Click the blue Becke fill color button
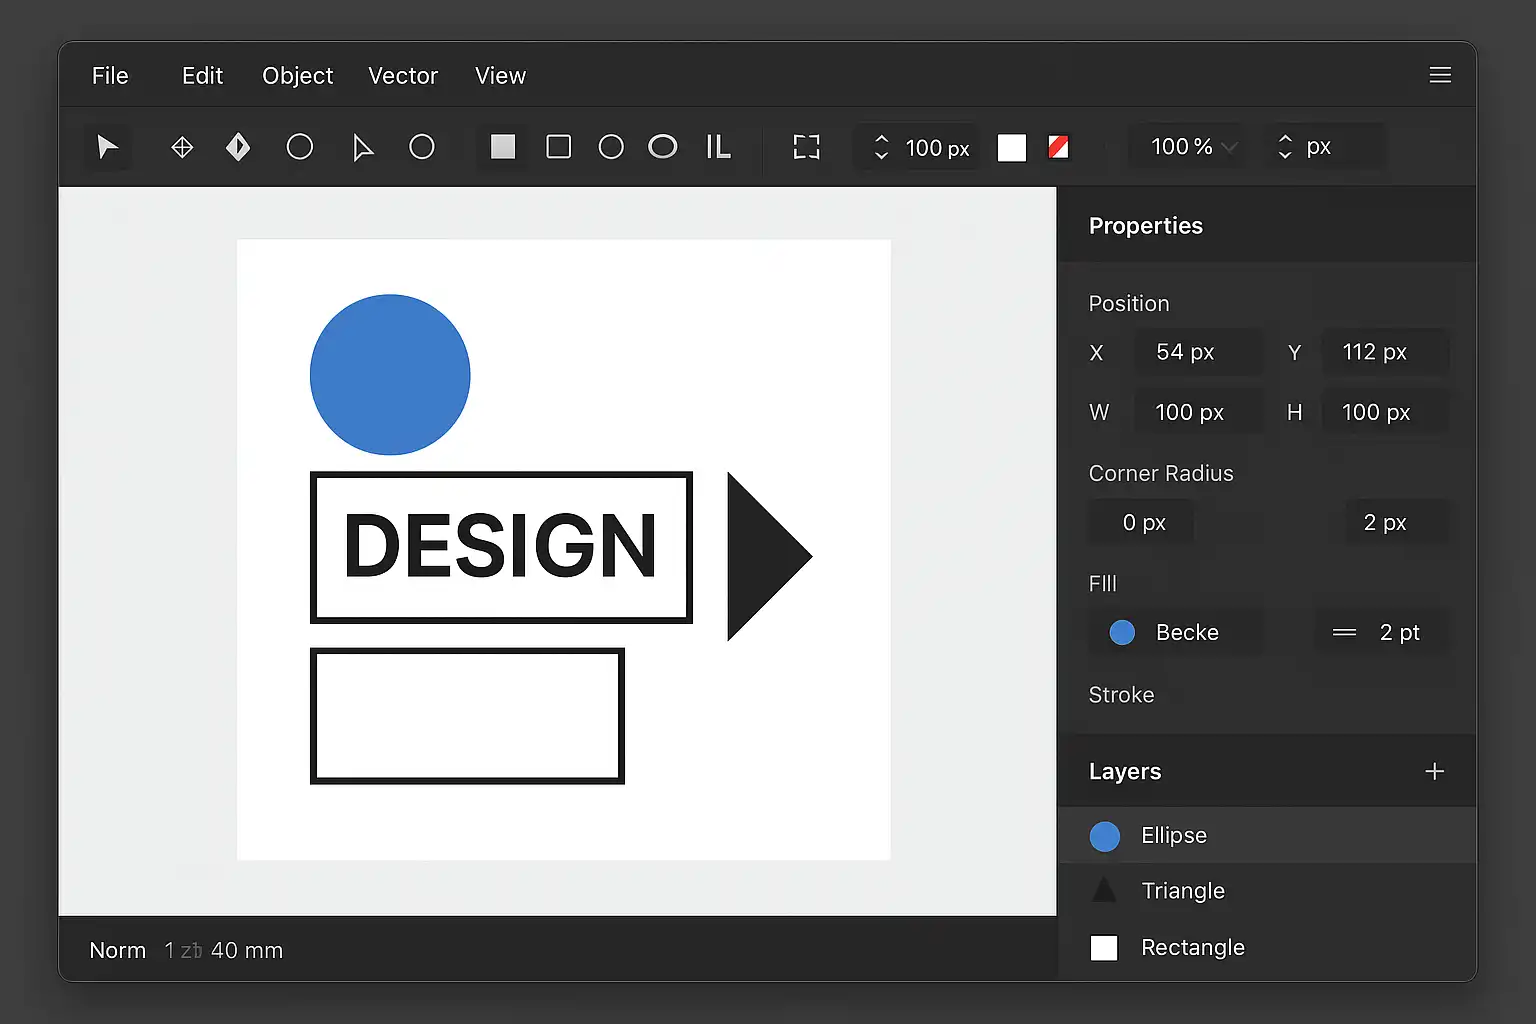Screen dimensions: 1536x1024 tap(1122, 632)
